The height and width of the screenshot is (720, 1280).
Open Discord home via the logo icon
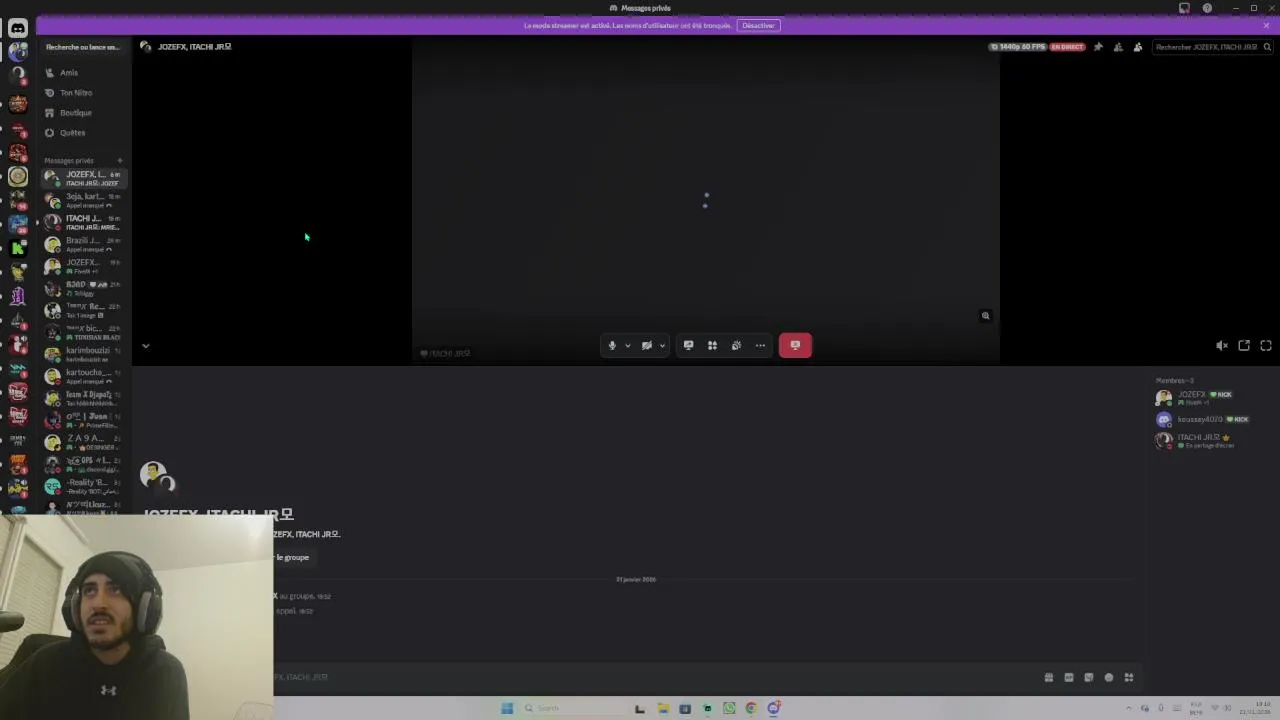[x=18, y=28]
